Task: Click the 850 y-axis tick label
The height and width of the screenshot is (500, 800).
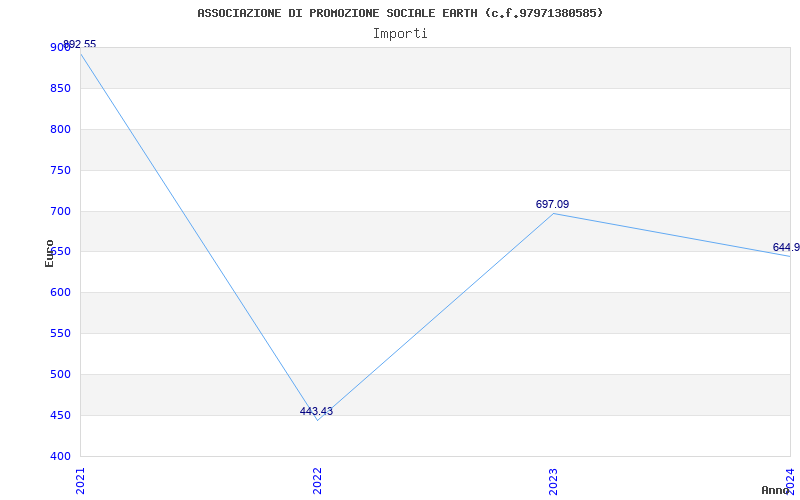Action: [60, 89]
